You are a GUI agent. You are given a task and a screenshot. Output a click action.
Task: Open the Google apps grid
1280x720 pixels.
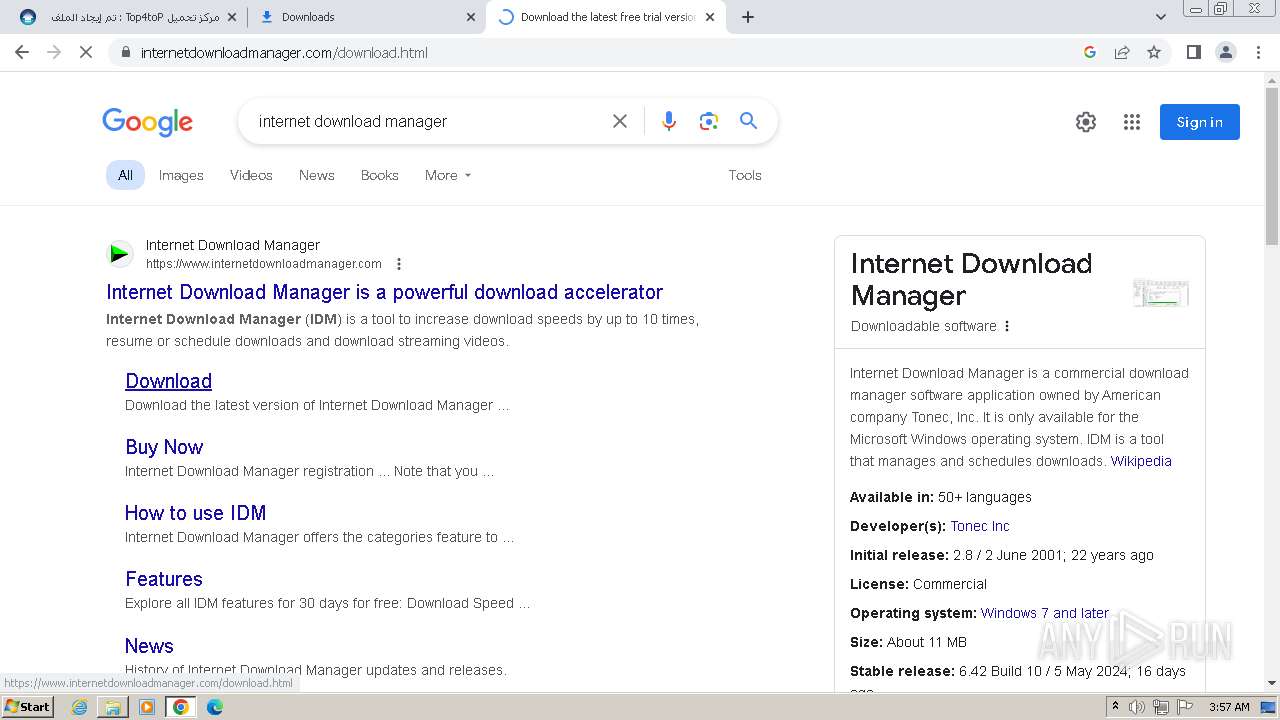click(1132, 122)
